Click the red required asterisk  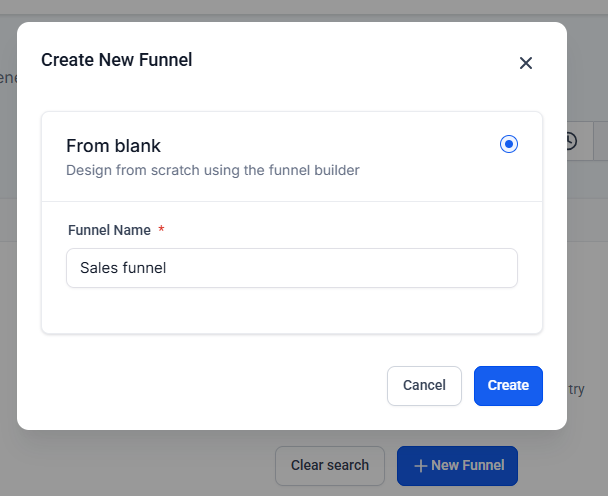(x=161, y=230)
